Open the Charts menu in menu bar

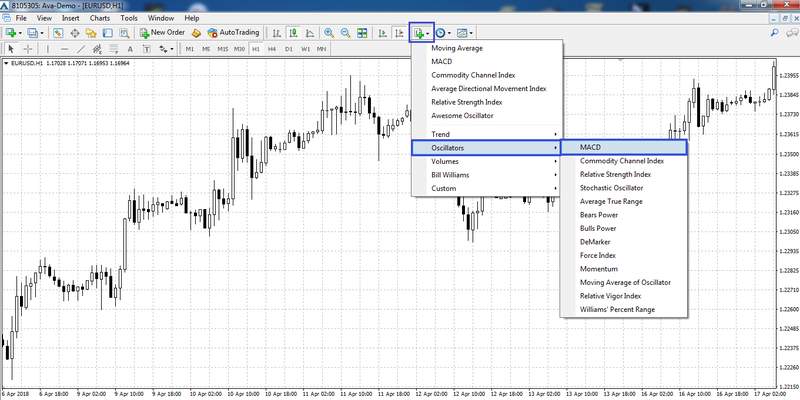100,18
